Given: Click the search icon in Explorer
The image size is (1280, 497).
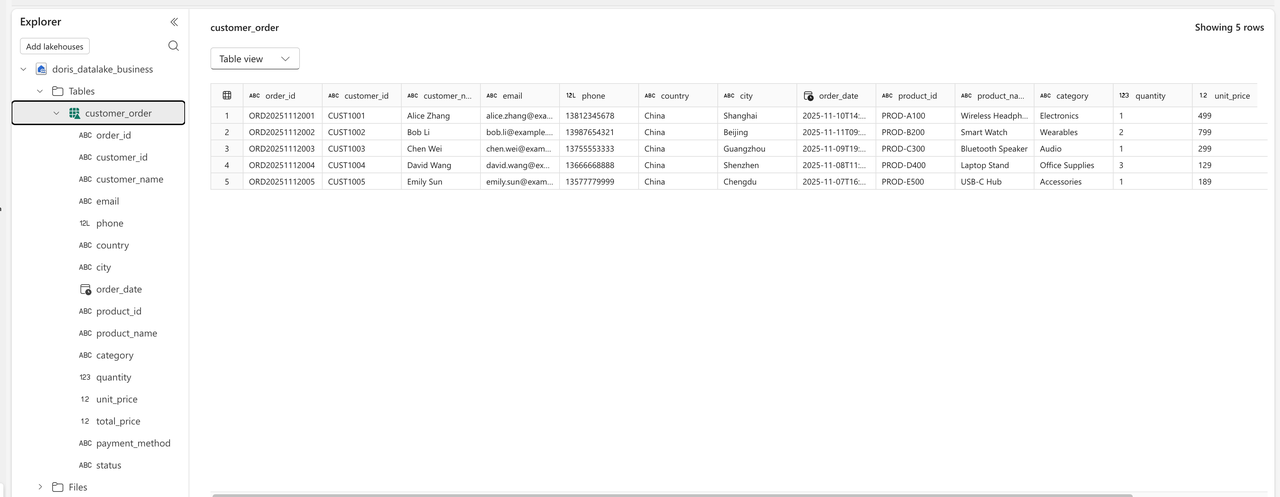Looking at the screenshot, I should coord(174,46).
